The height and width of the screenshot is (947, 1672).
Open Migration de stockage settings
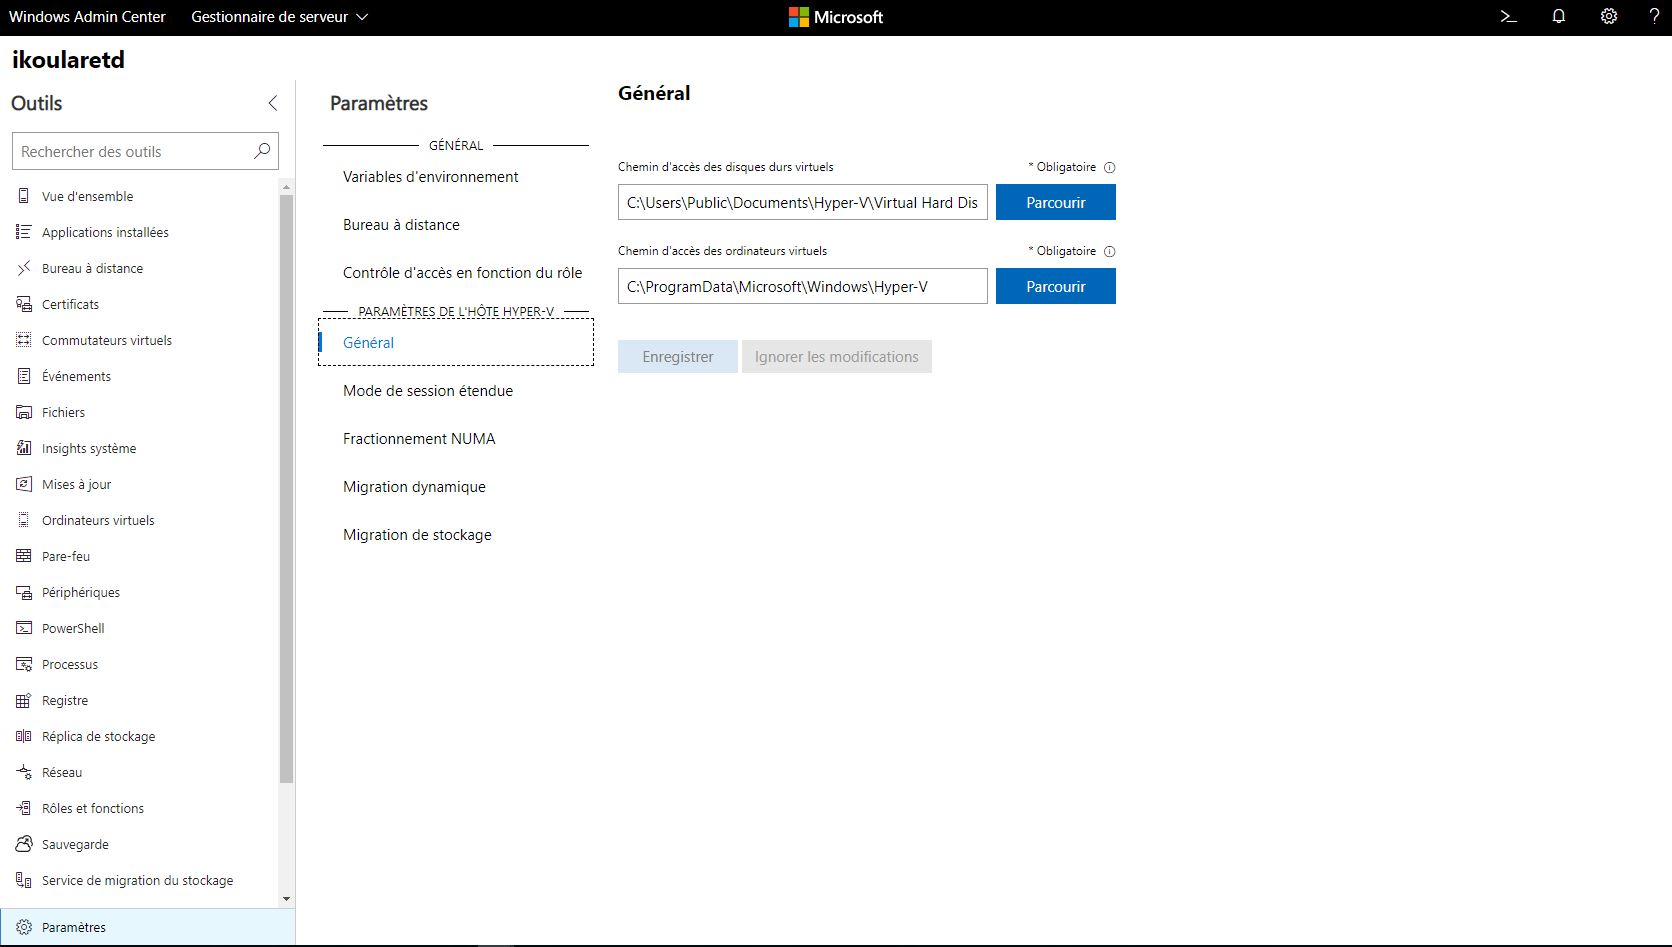[x=417, y=535]
